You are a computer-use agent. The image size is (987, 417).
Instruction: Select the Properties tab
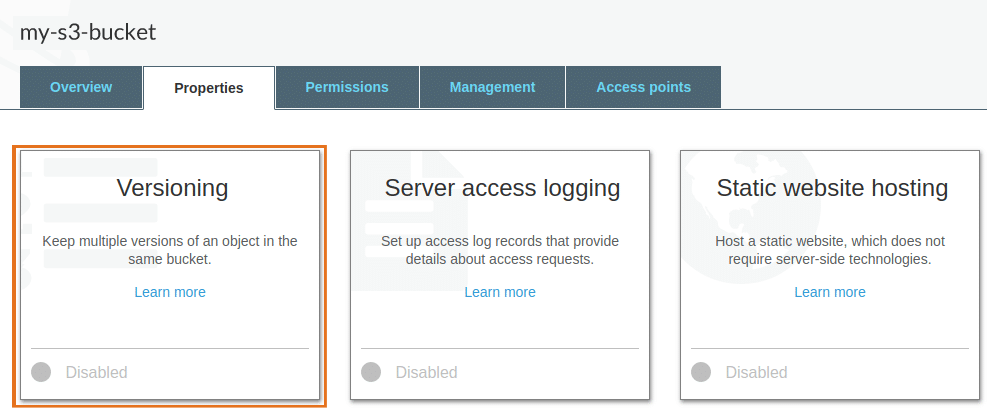pyautogui.click(x=209, y=88)
